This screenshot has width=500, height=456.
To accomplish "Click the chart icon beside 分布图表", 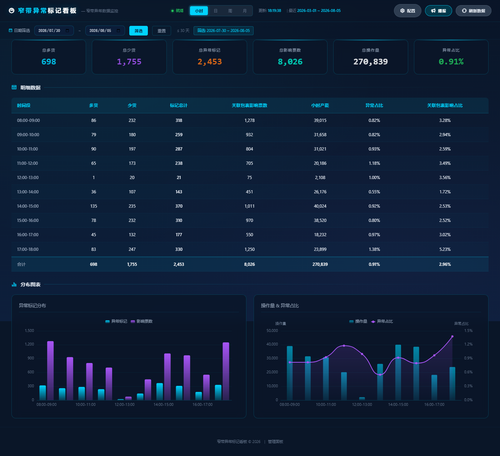I will click(x=14, y=284).
